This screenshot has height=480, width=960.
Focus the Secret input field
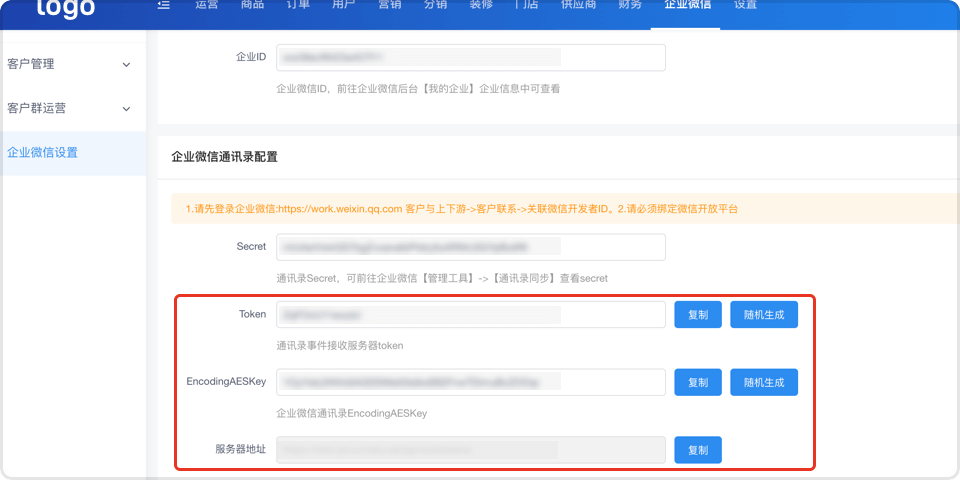tap(470, 247)
